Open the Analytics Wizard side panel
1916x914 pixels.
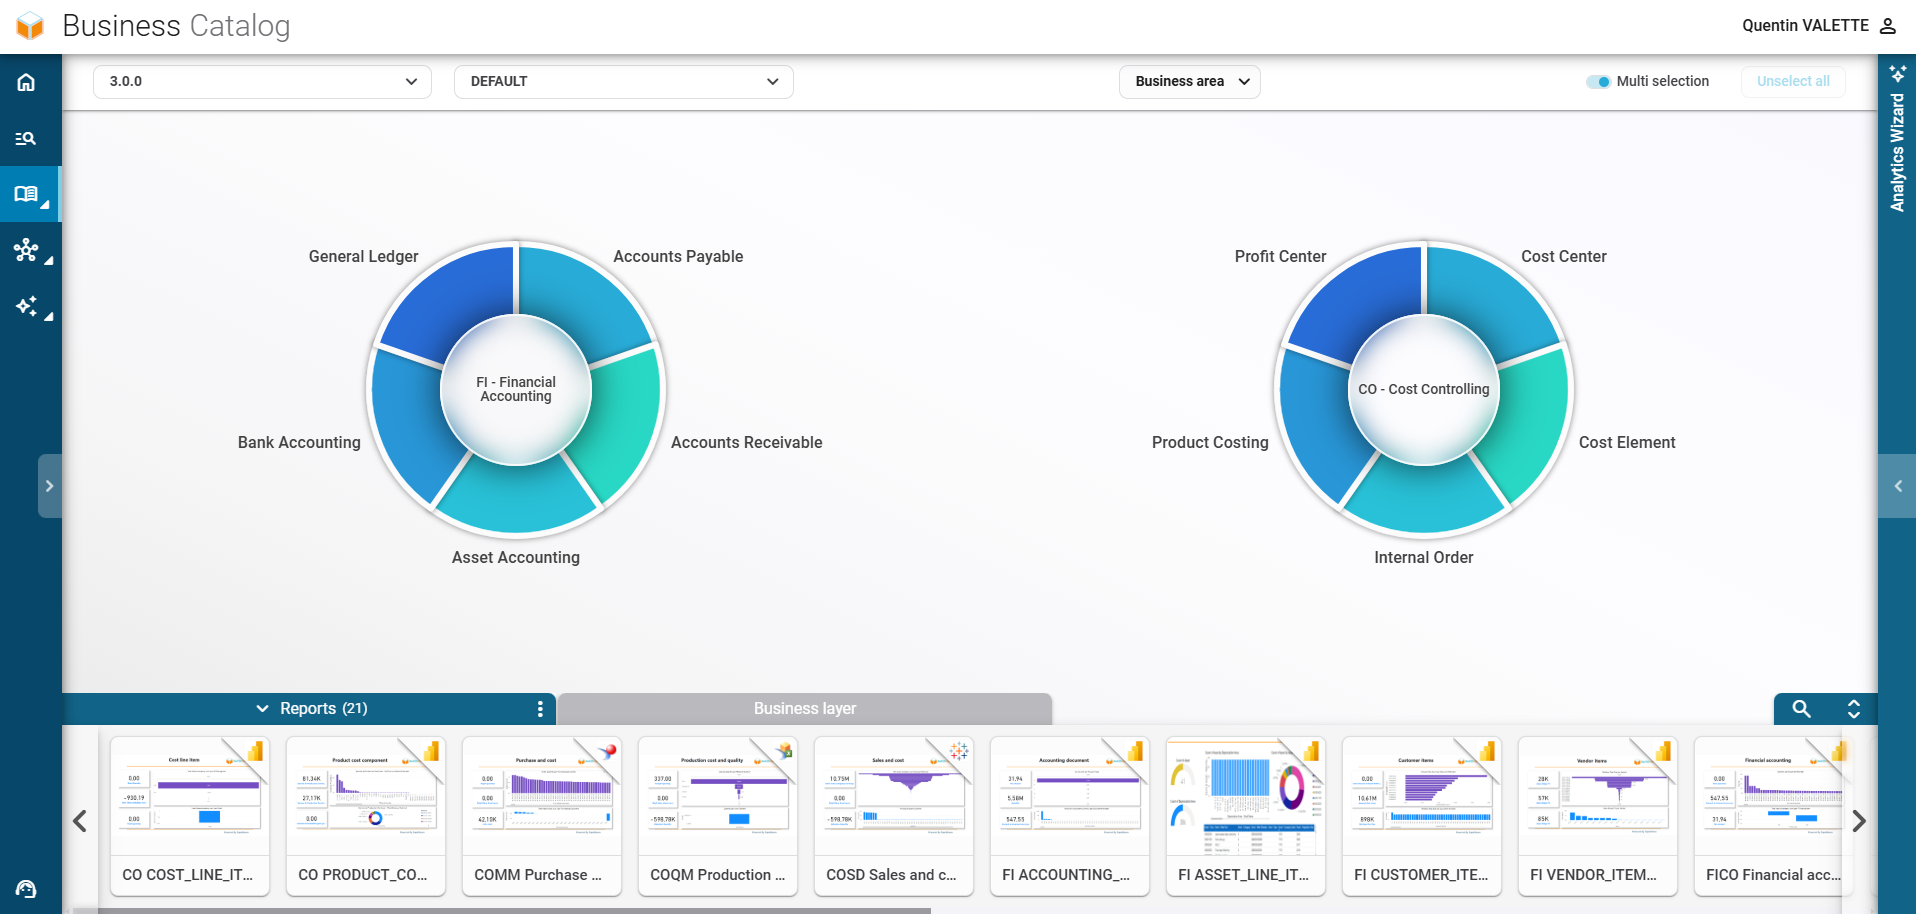tap(1897, 138)
